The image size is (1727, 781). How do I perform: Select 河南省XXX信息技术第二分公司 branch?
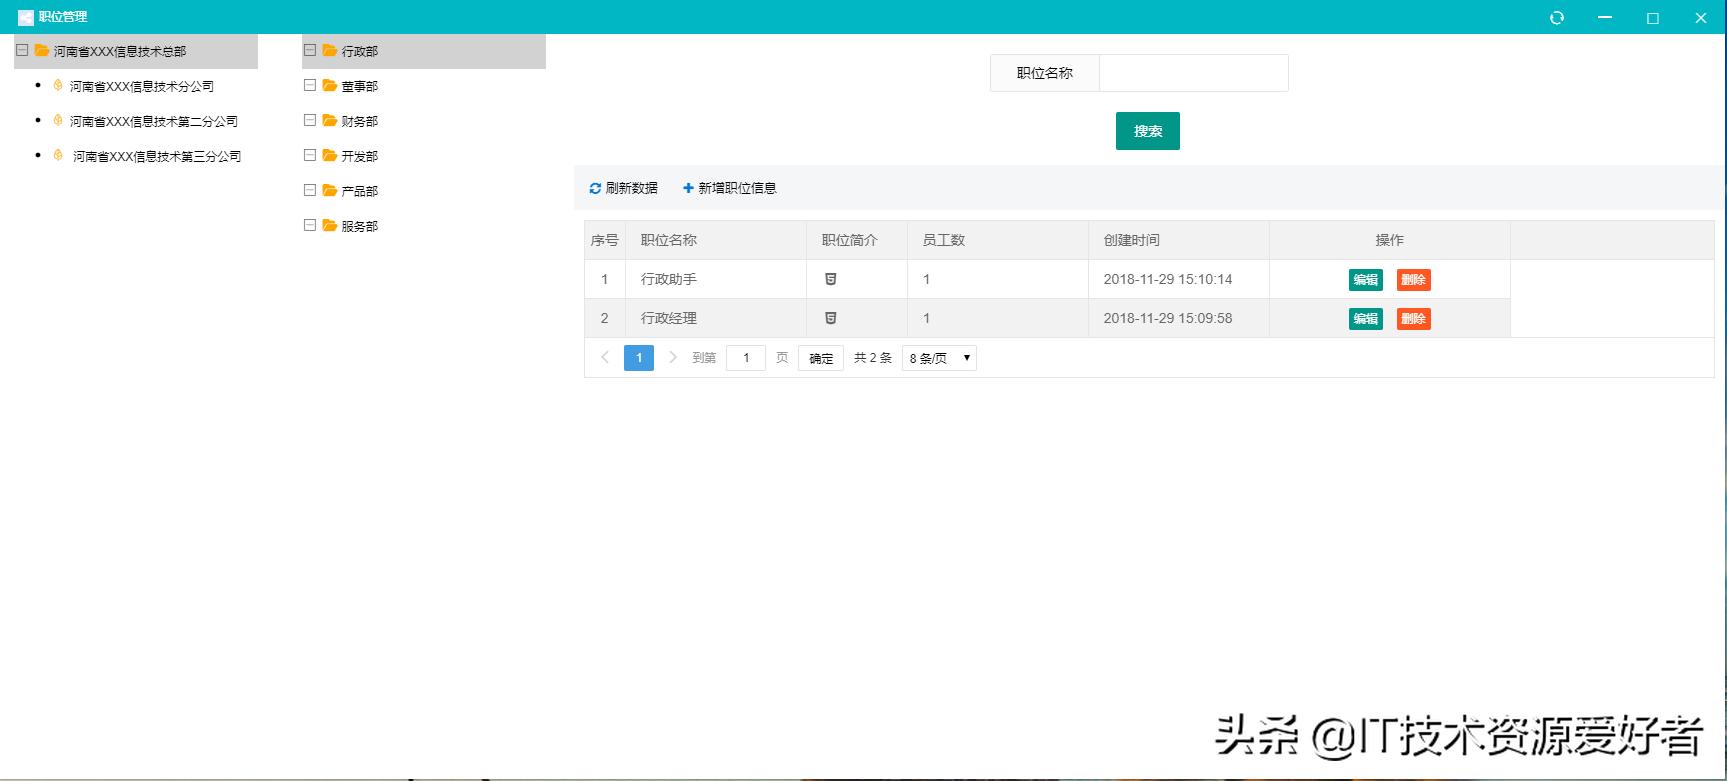(154, 121)
